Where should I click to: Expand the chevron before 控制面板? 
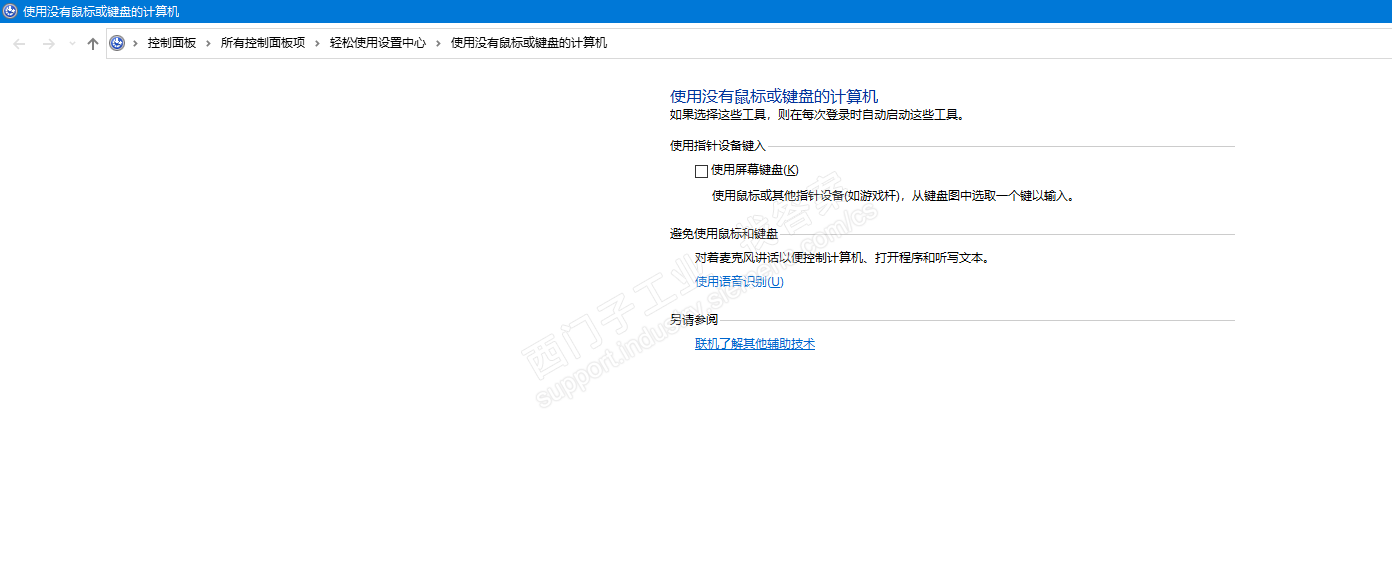[135, 43]
